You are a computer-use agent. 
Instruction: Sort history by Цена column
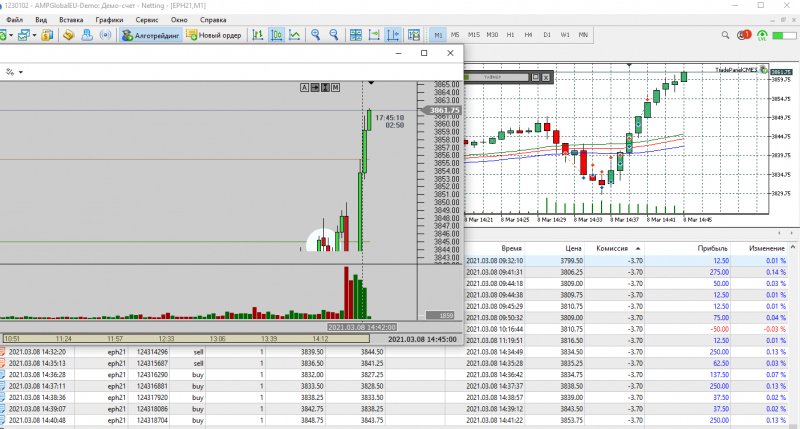[573, 248]
